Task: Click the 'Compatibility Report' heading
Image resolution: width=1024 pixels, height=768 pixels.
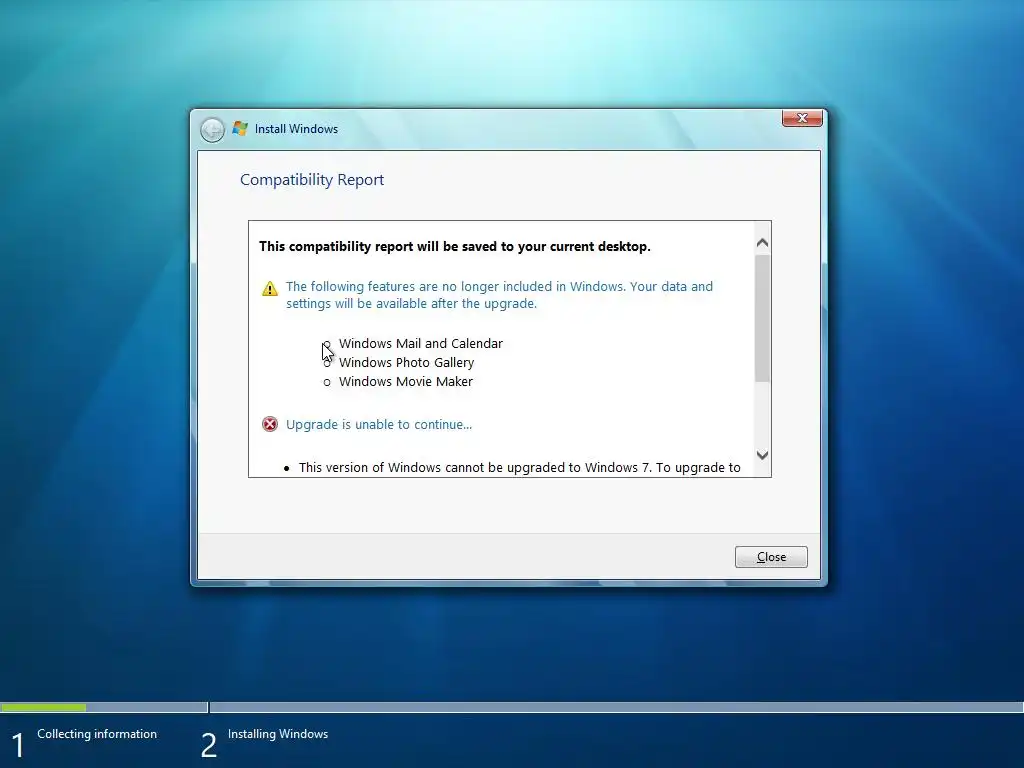Action: pos(312,180)
